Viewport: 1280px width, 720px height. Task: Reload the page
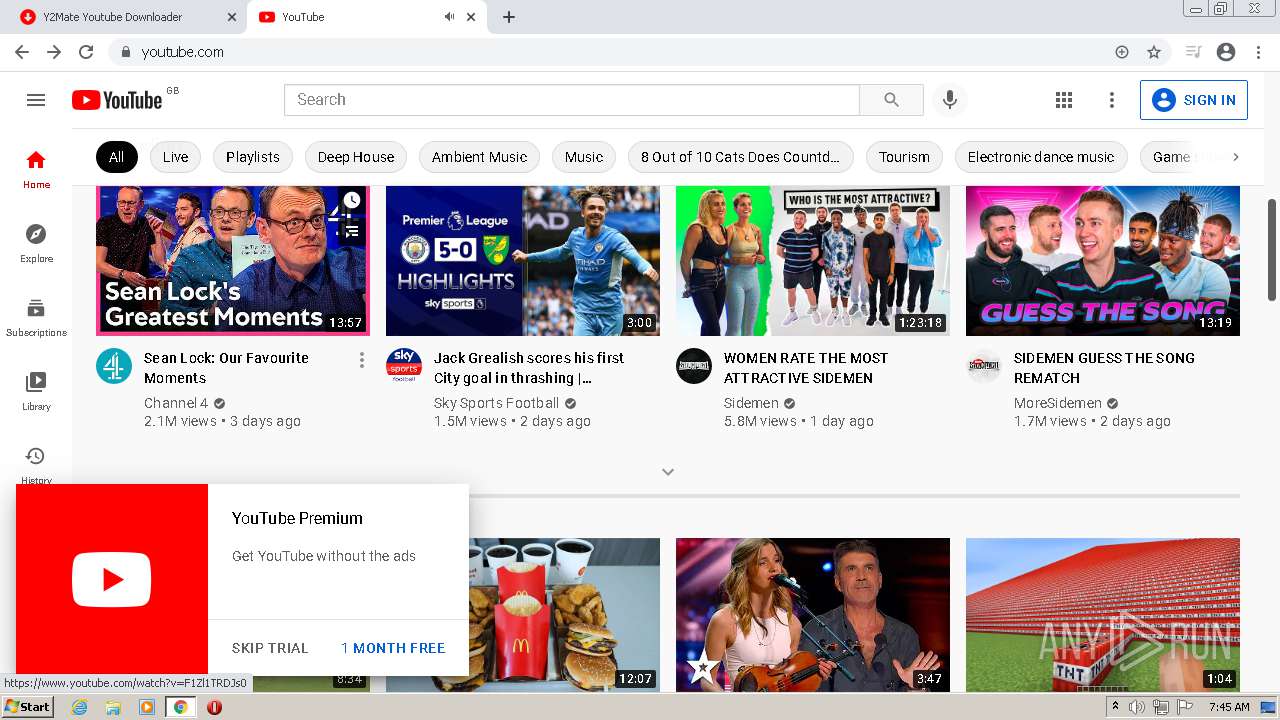click(86, 52)
